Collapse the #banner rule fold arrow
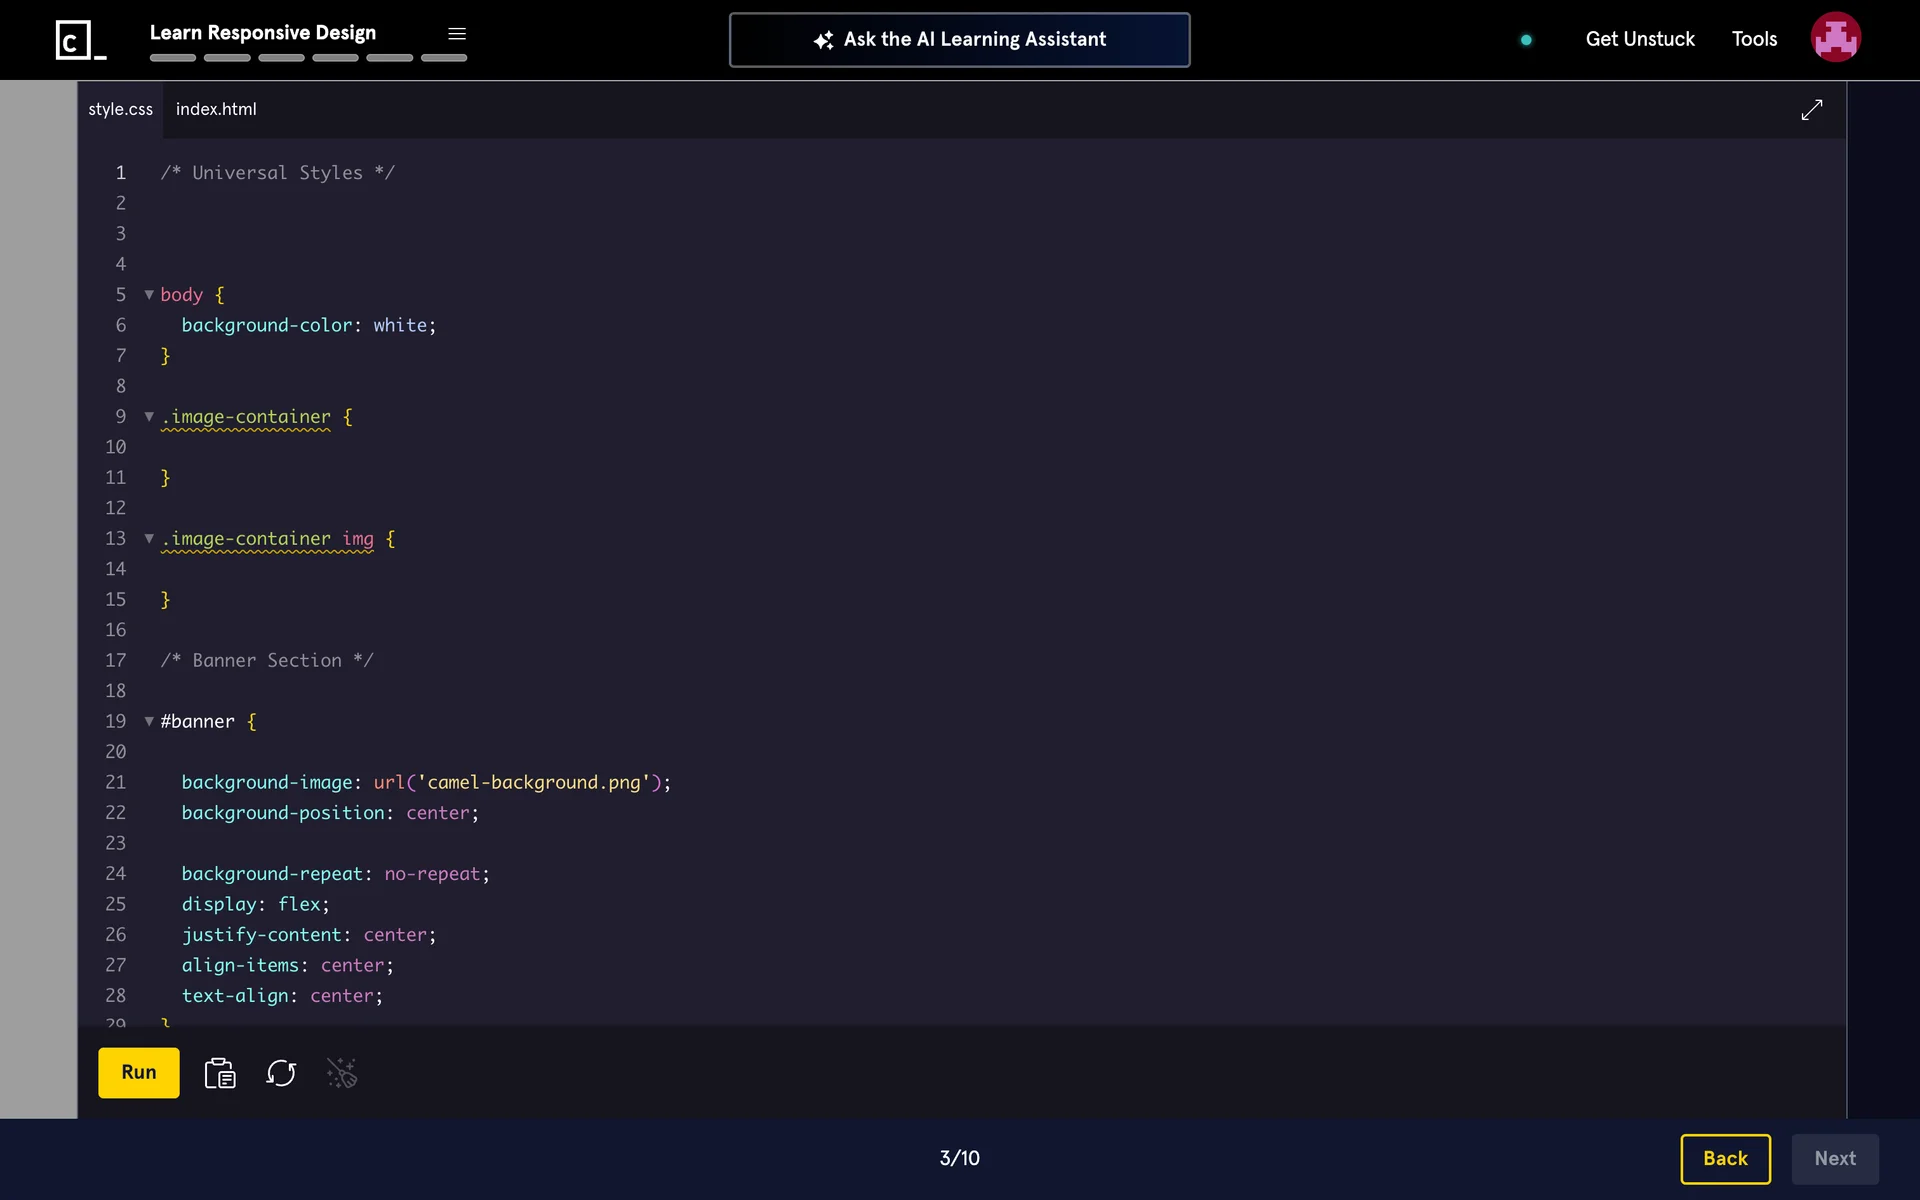 (149, 721)
